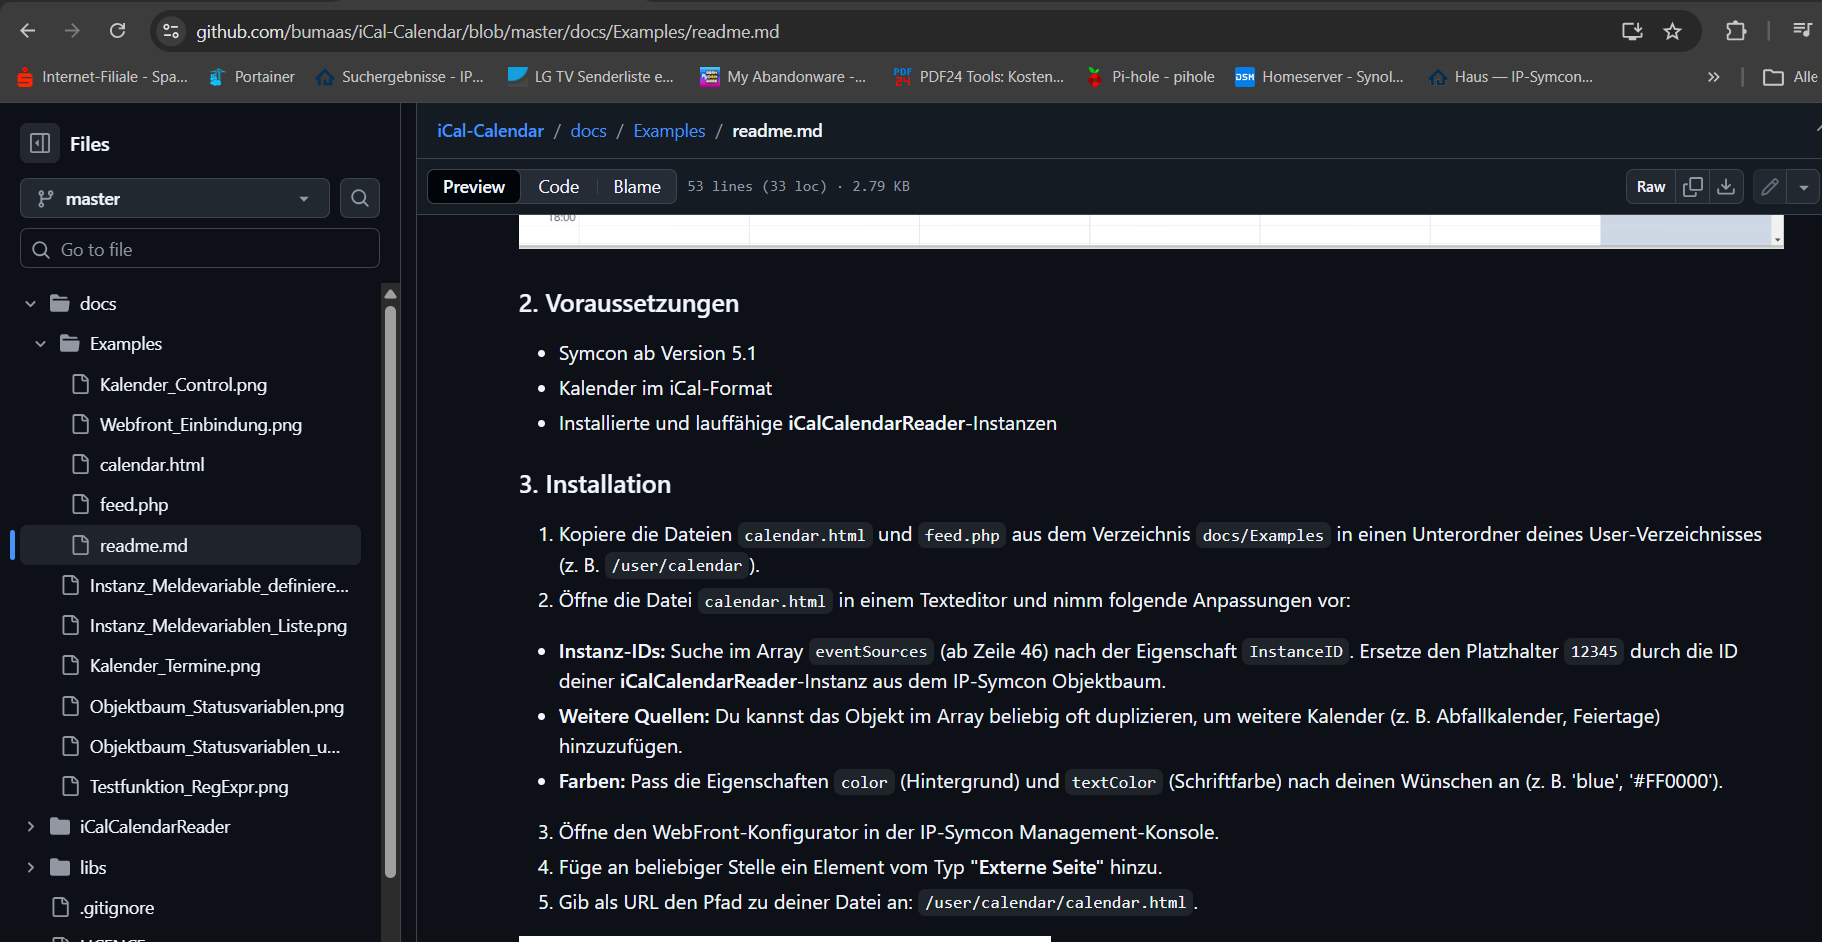Open the master branch dropdown
The image size is (1822, 942).
175,199
